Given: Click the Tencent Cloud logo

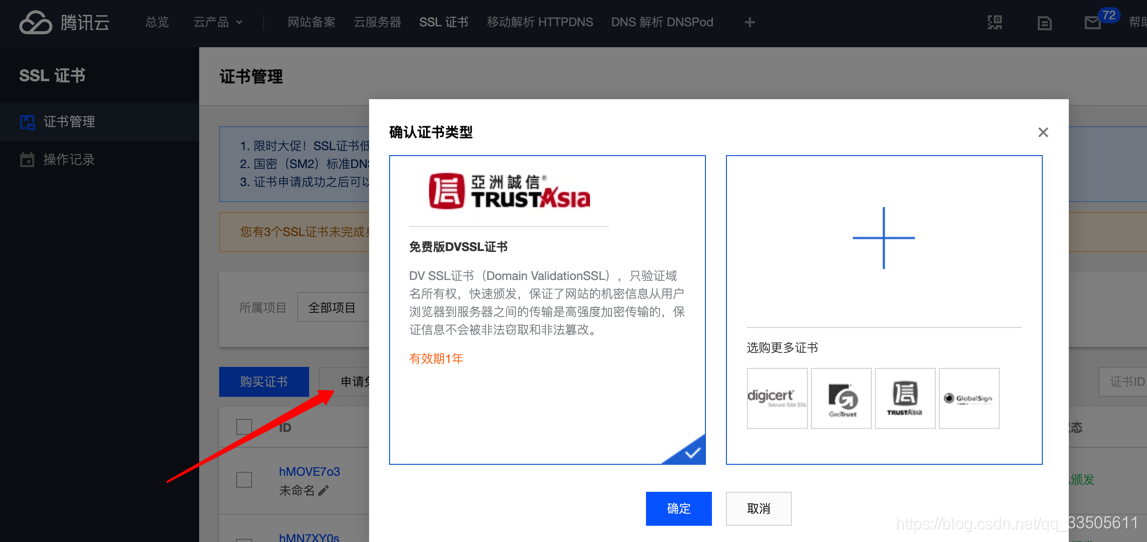Looking at the screenshot, I should [x=64, y=23].
